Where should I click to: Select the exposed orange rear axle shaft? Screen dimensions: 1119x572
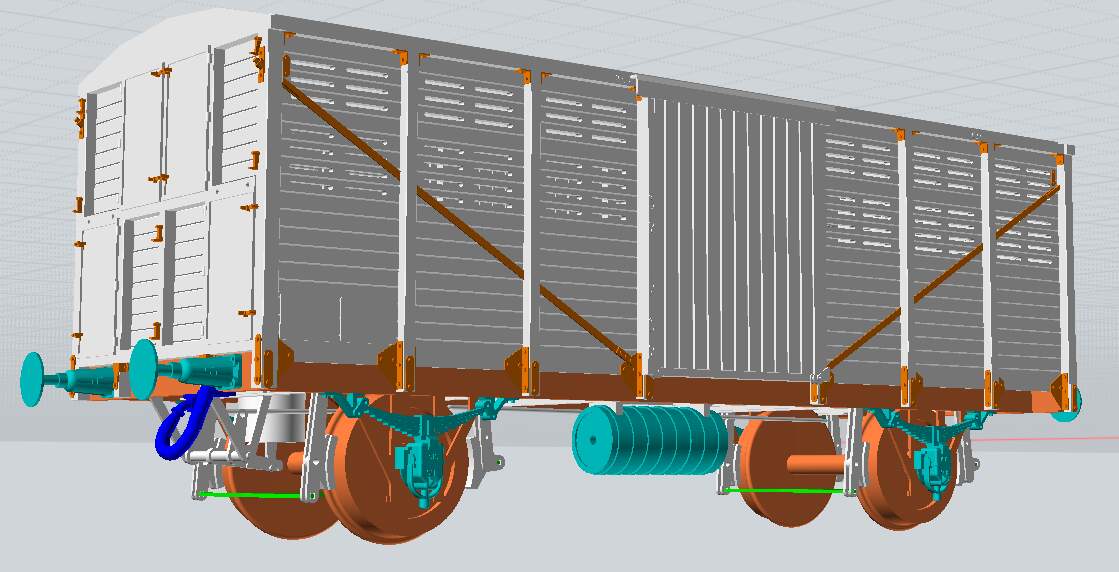coord(812,464)
